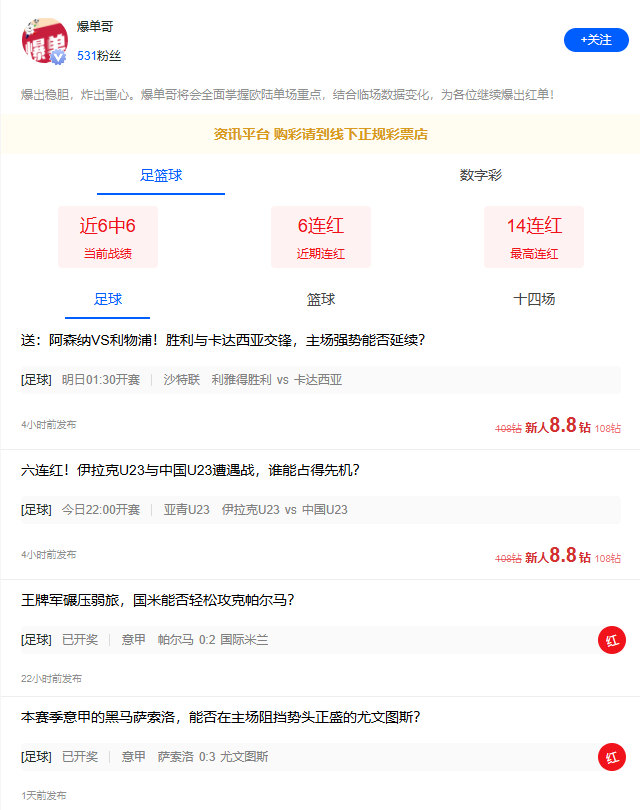The height and width of the screenshot is (810, 640).
Task: Open the 531粉丝 followers count
Action: click(x=99, y=56)
